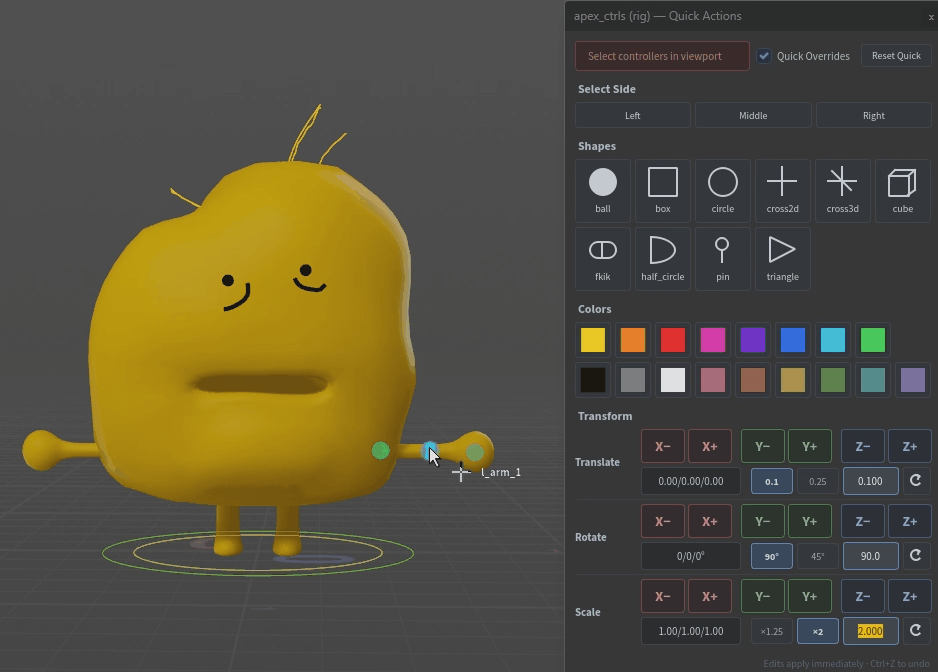Select the Middle side controllers
This screenshot has width=938, height=672.
[753, 115]
